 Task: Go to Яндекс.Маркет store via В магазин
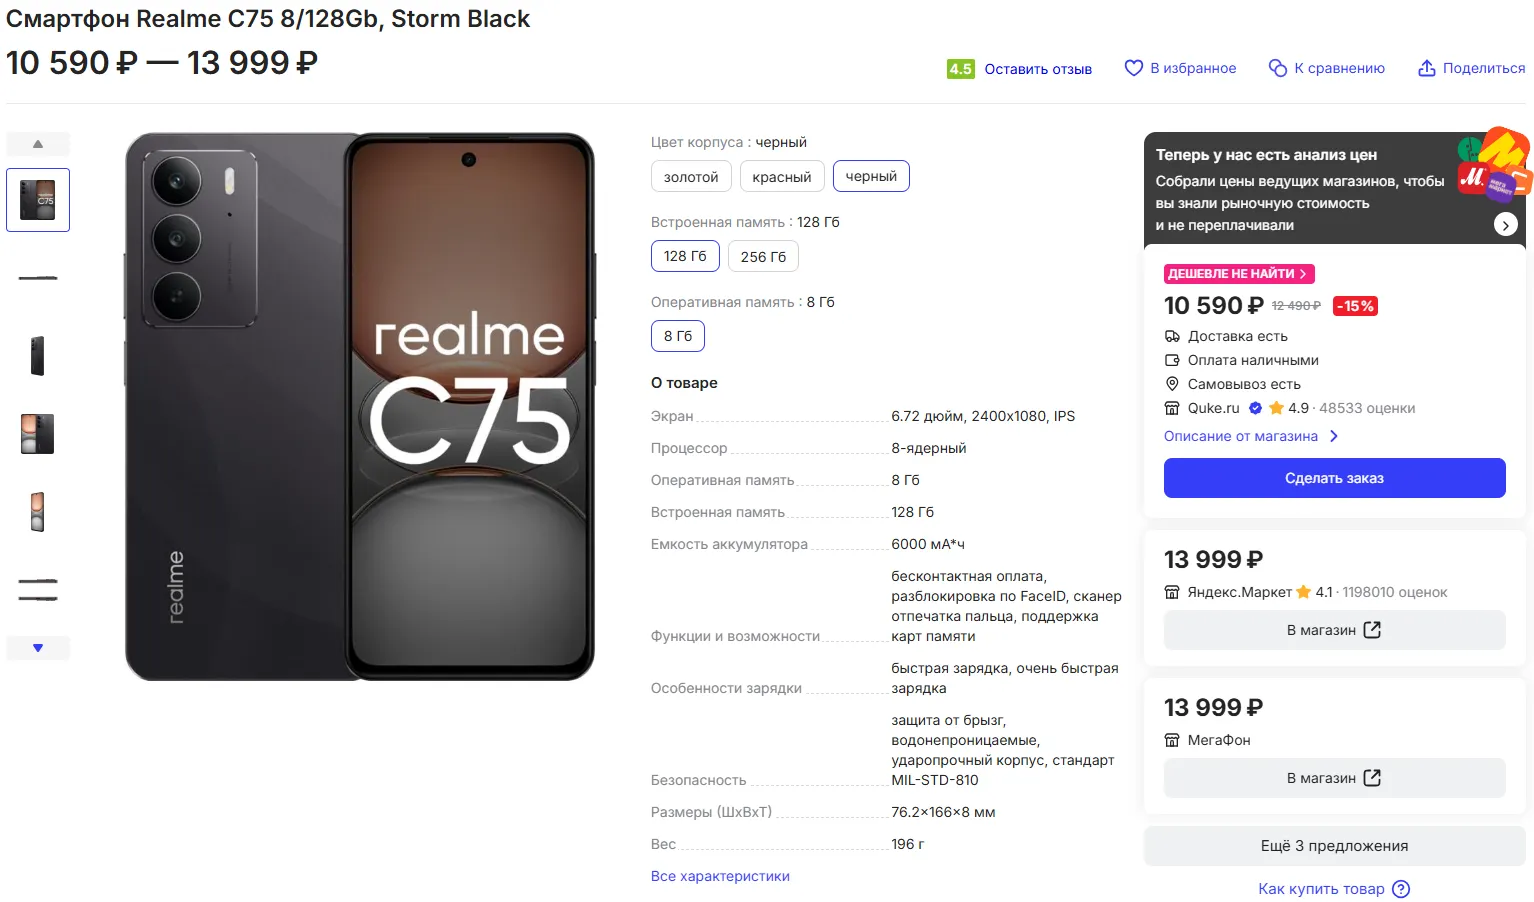(x=1334, y=630)
